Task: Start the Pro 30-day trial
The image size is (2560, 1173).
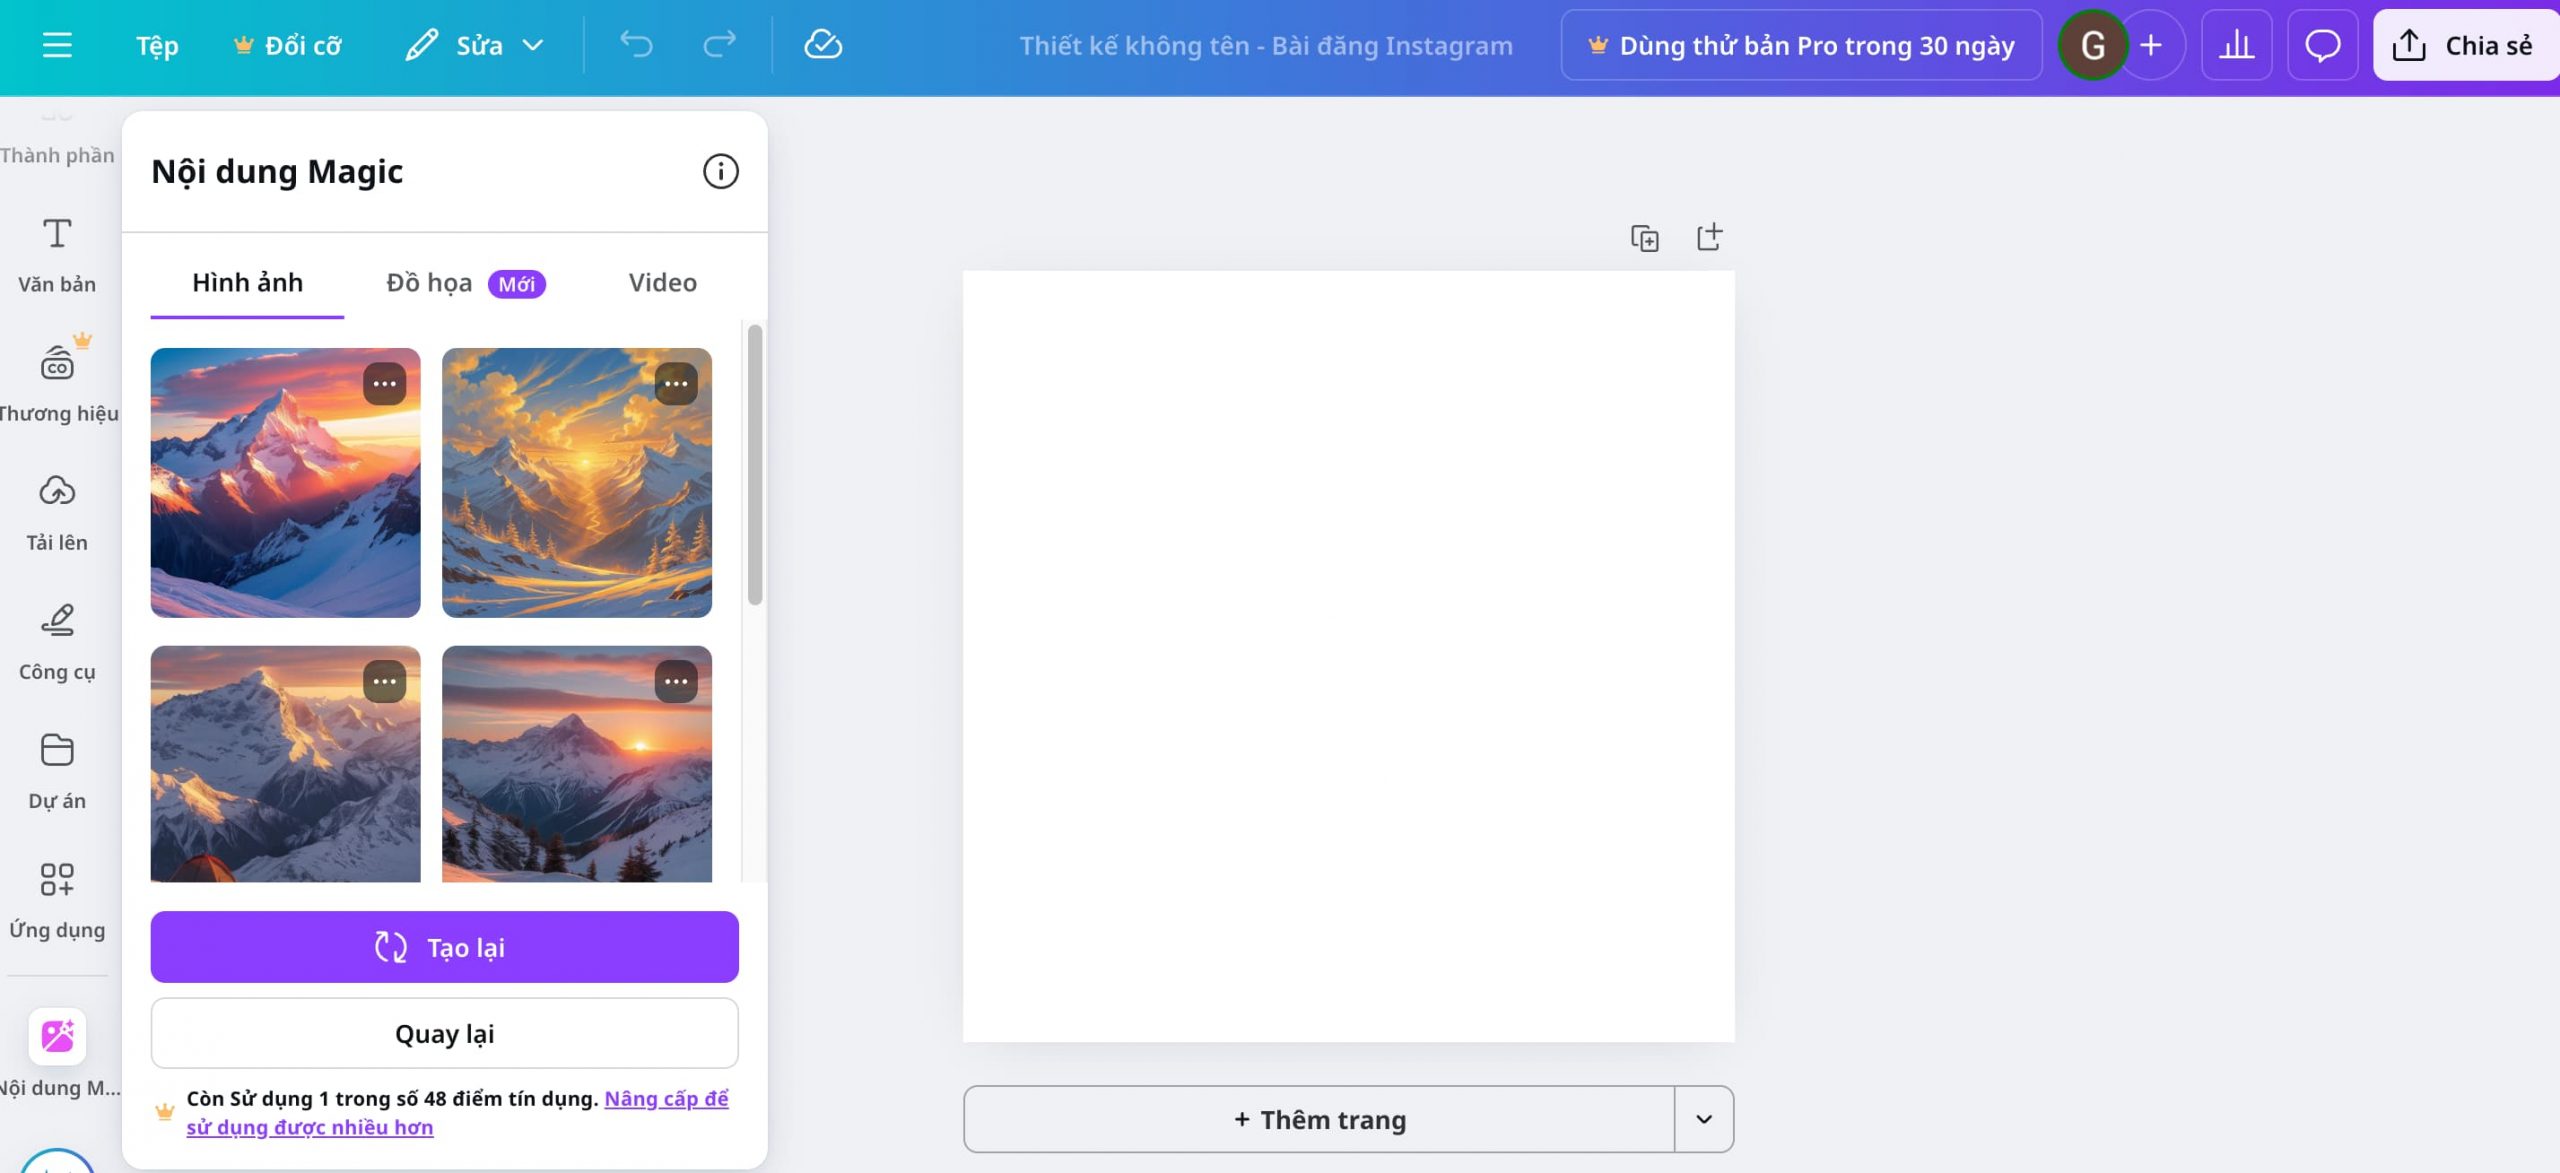Action: point(1801,45)
